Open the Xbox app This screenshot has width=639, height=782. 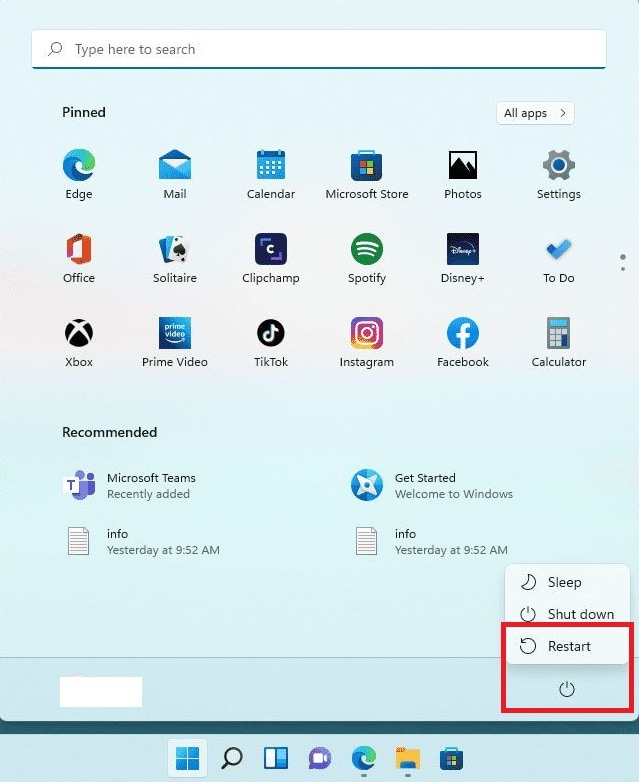click(x=79, y=342)
